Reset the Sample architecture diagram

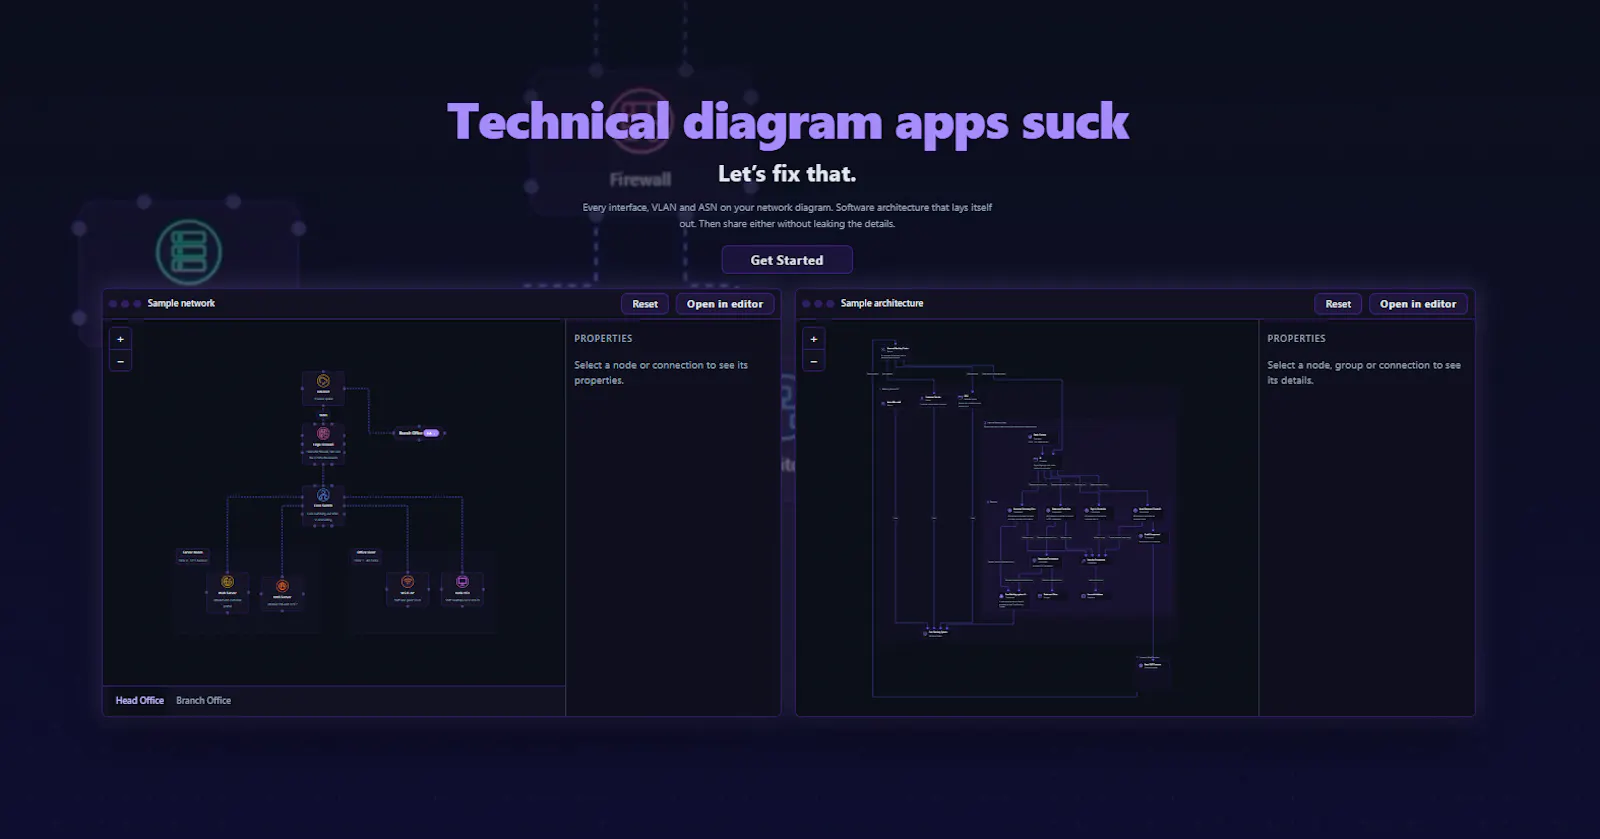tap(1338, 304)
